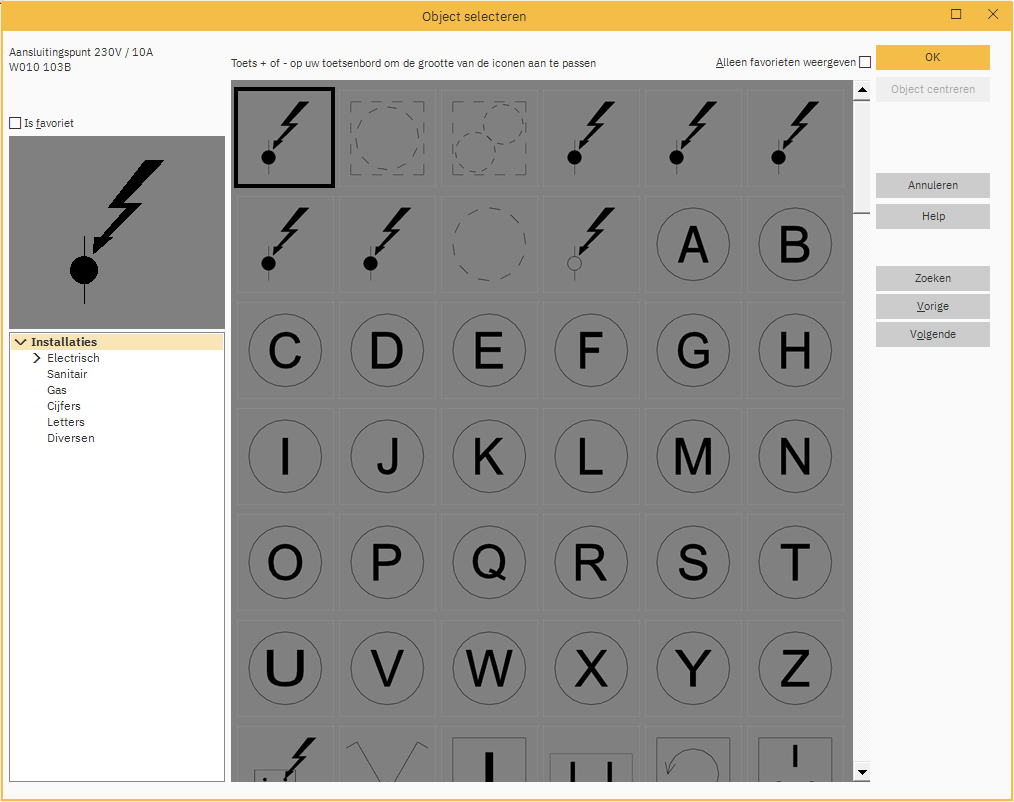Confirm selection with OK button

pos(932,57)
